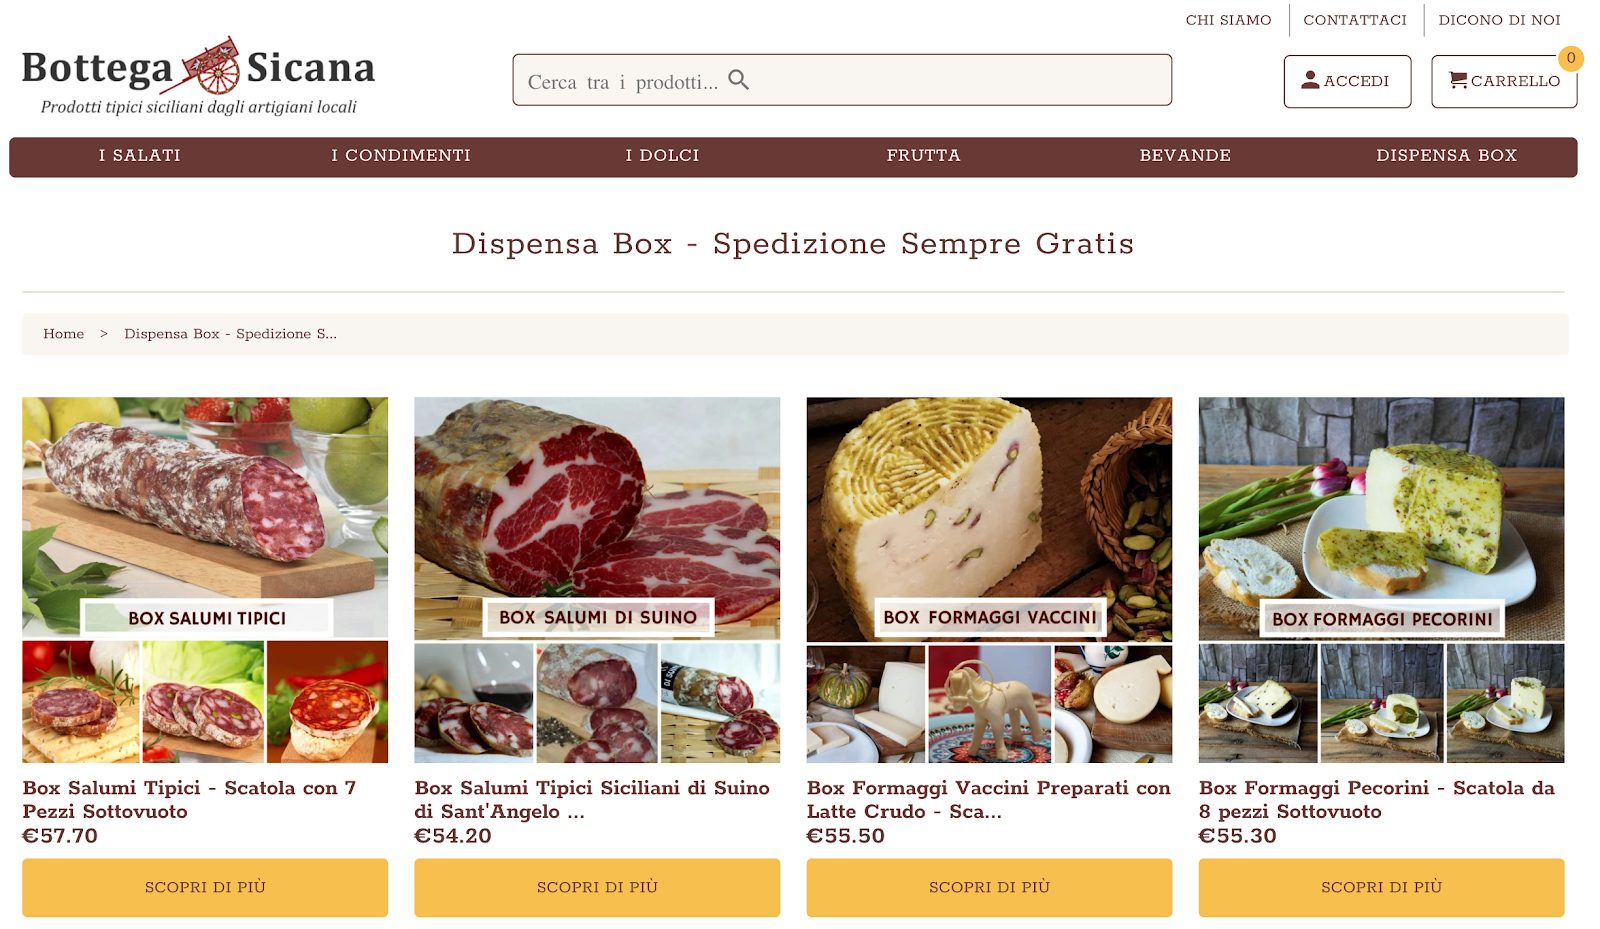Click the Bottega Sicana cart logo
Screen dimensions: 1600x929
(211, 67)
